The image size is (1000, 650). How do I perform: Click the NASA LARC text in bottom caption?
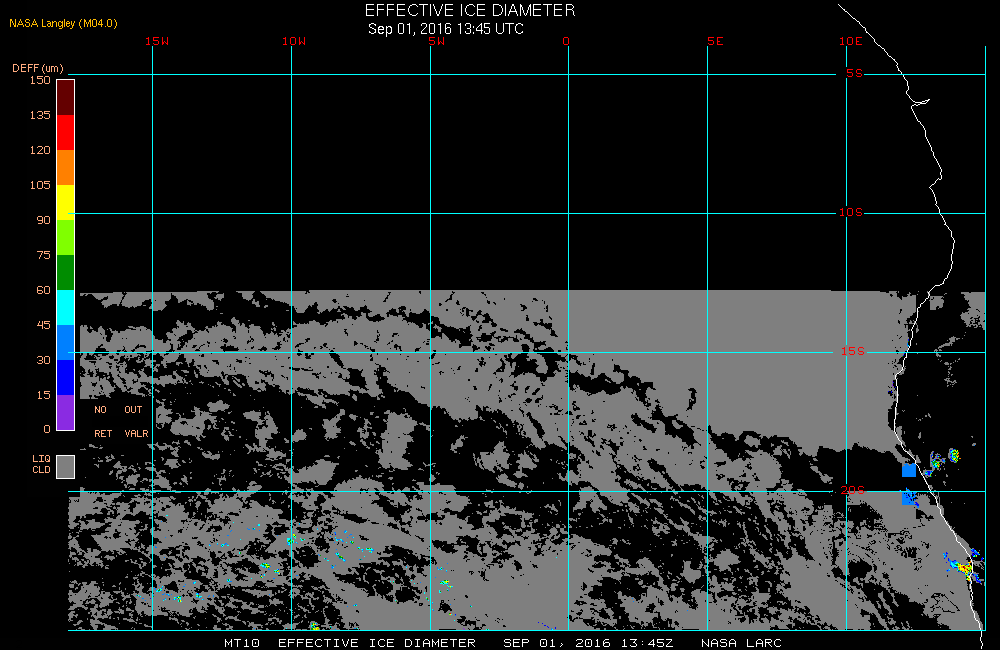[741, 643]
